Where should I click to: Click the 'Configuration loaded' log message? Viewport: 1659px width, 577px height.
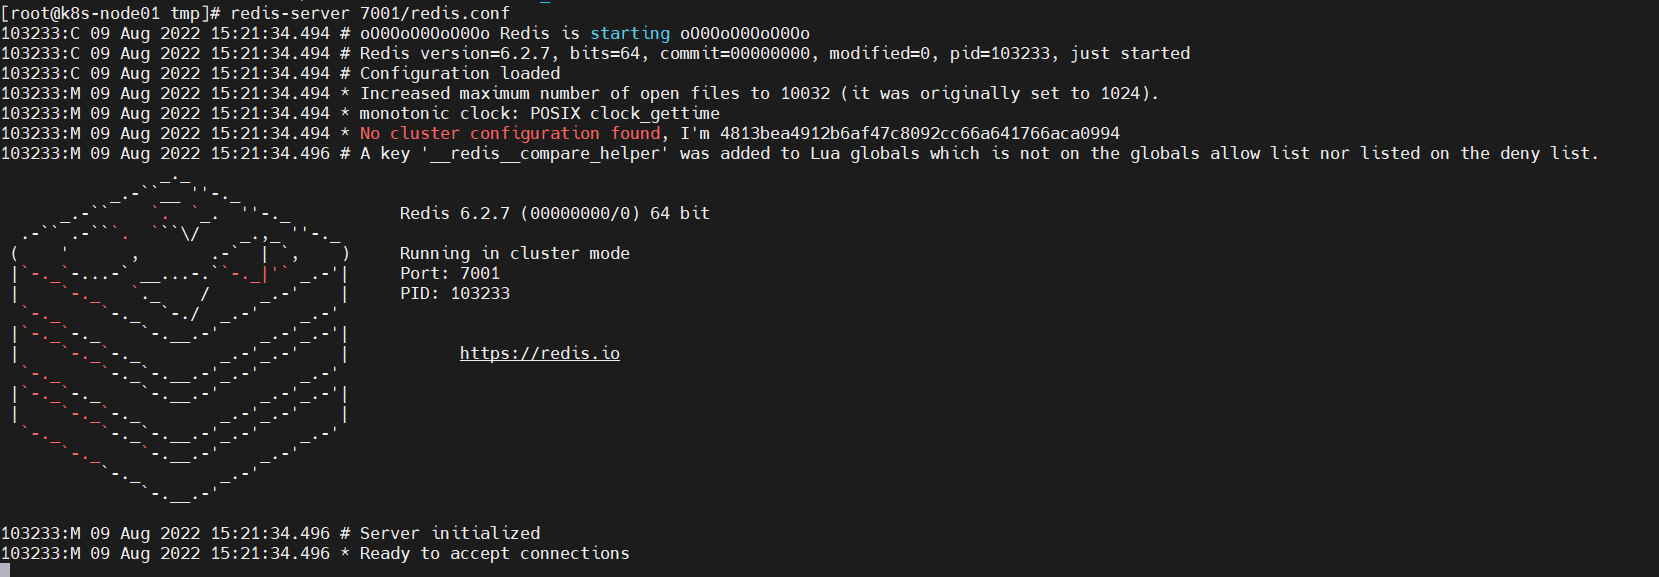click(x=460, y=73)
